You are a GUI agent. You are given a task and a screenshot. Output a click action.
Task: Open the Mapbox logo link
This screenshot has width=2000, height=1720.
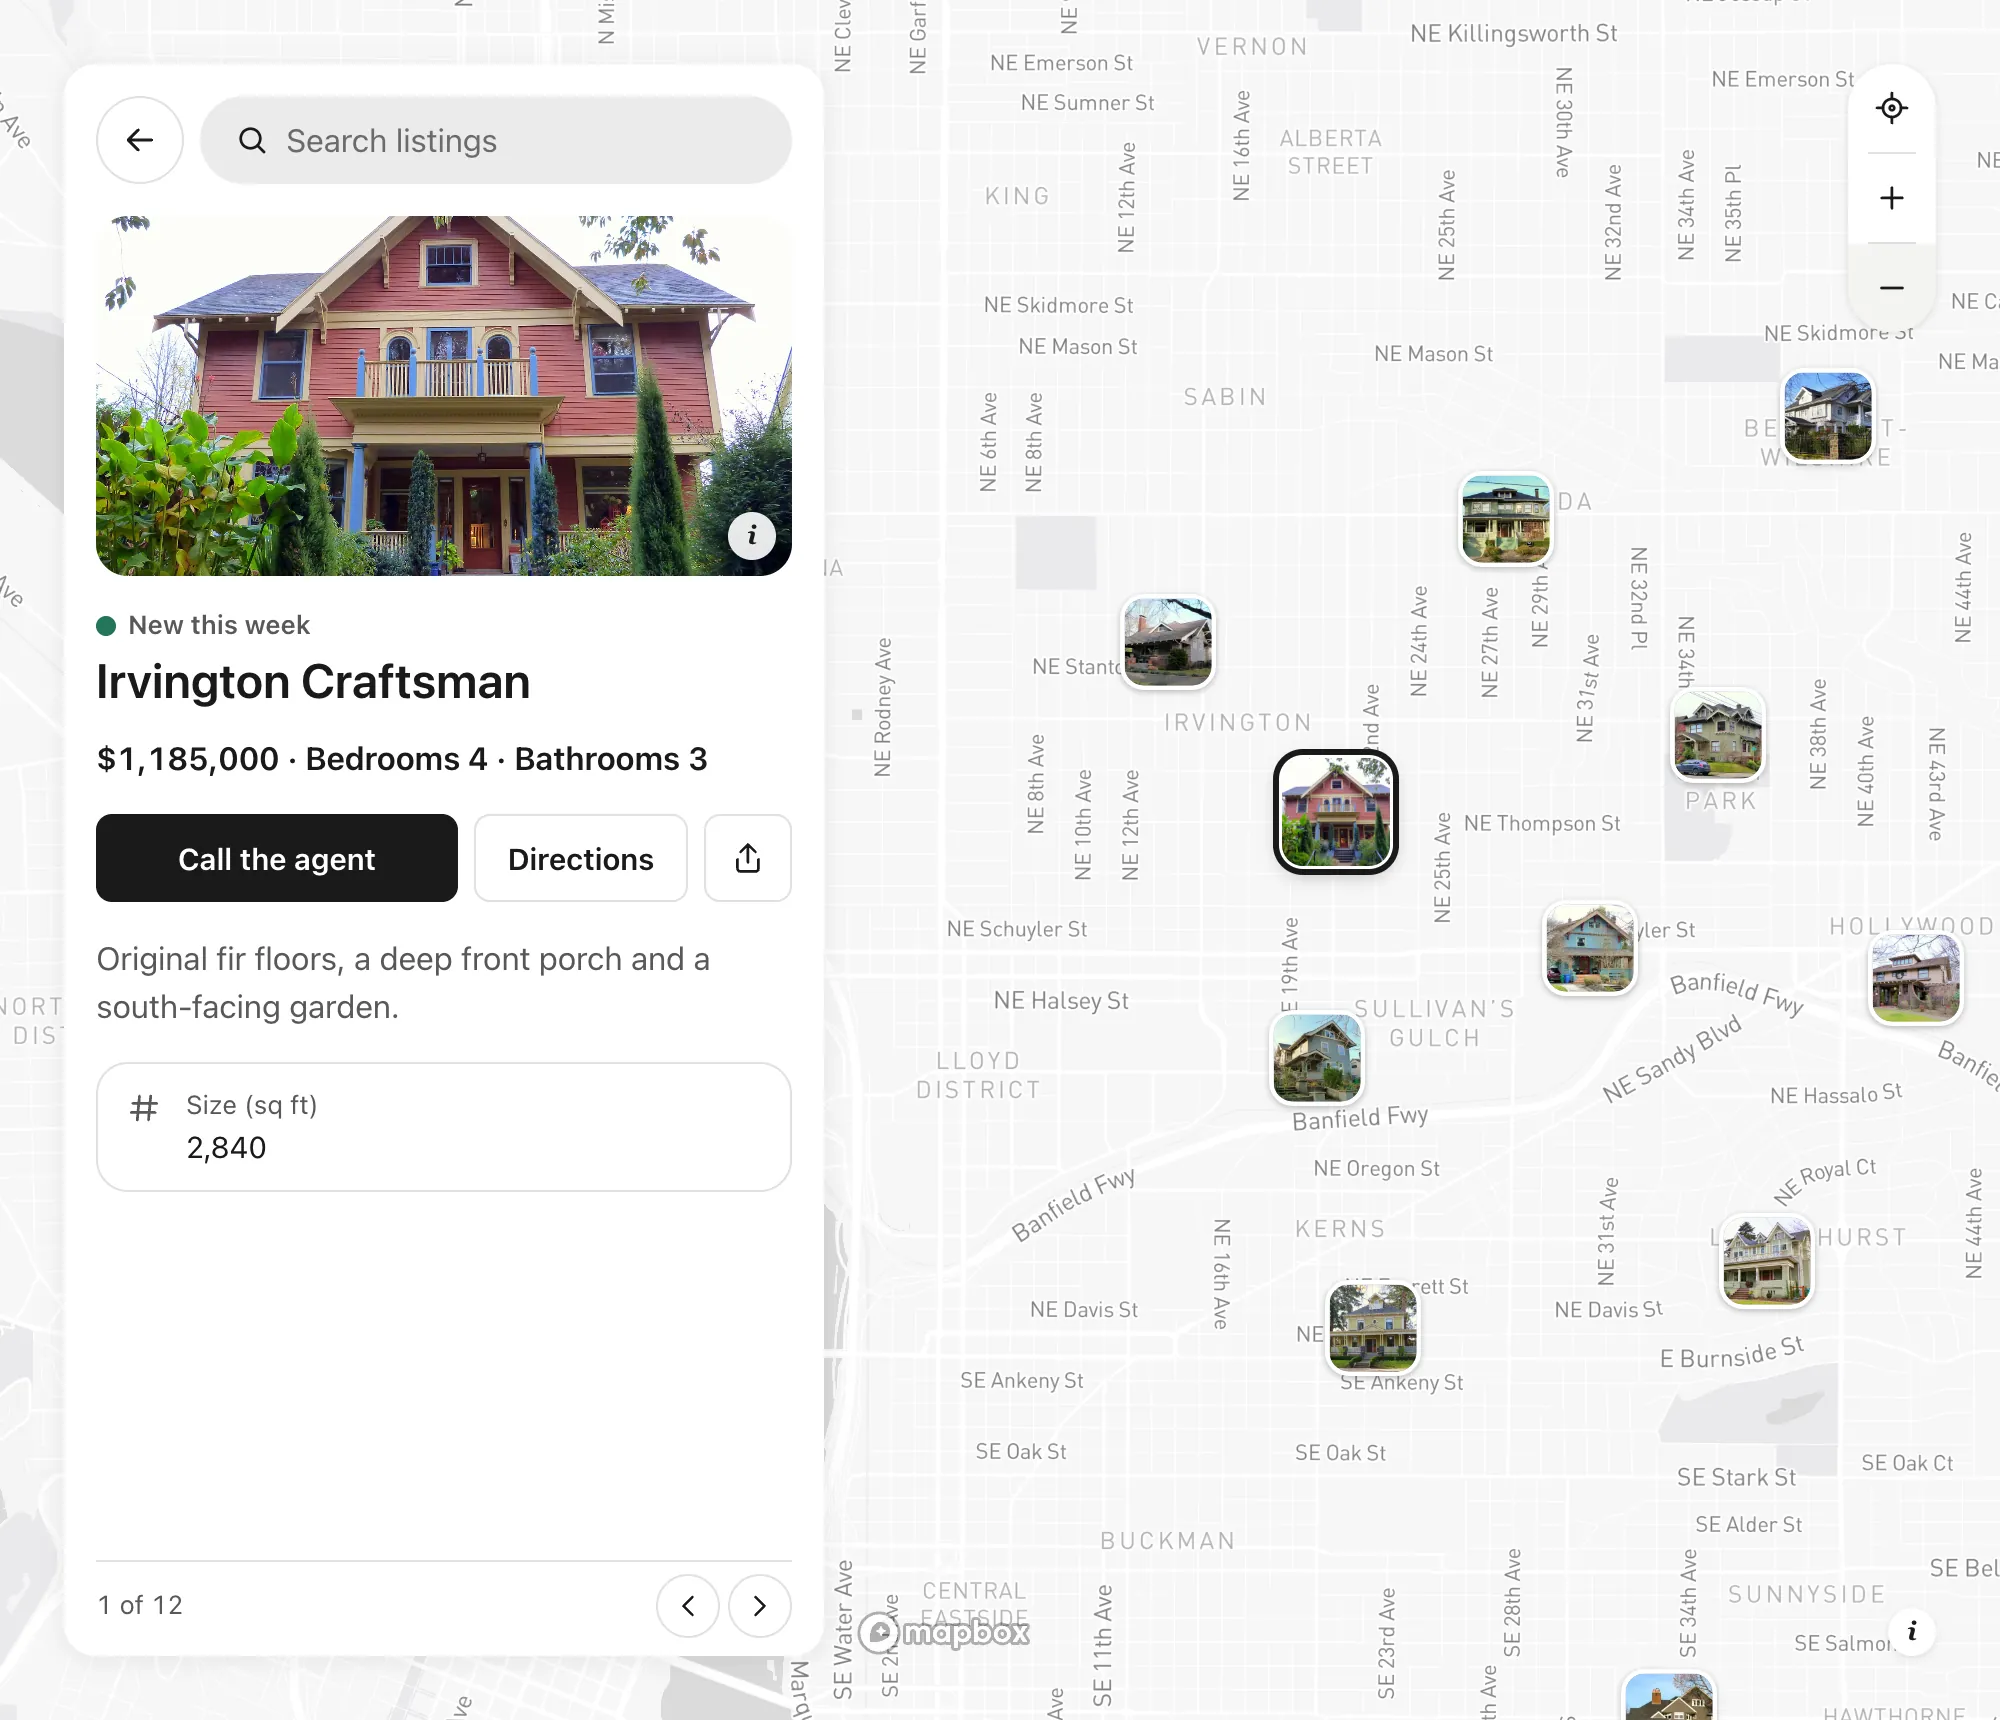point(944,1632)
